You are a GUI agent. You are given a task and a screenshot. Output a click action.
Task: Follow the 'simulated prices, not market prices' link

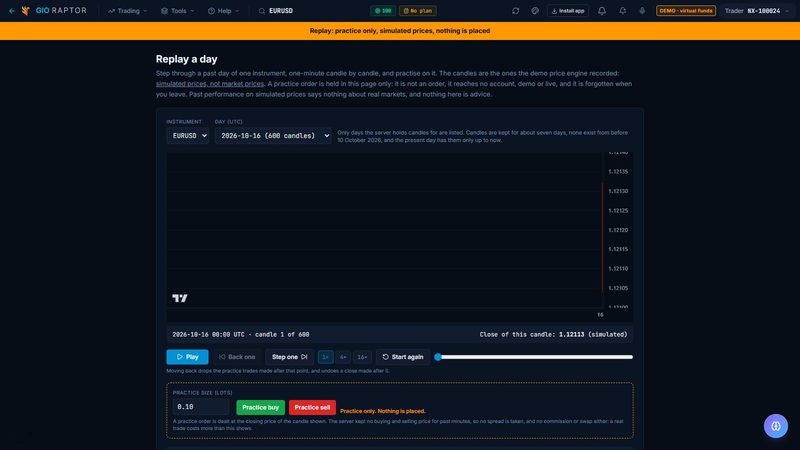[210, 84]
